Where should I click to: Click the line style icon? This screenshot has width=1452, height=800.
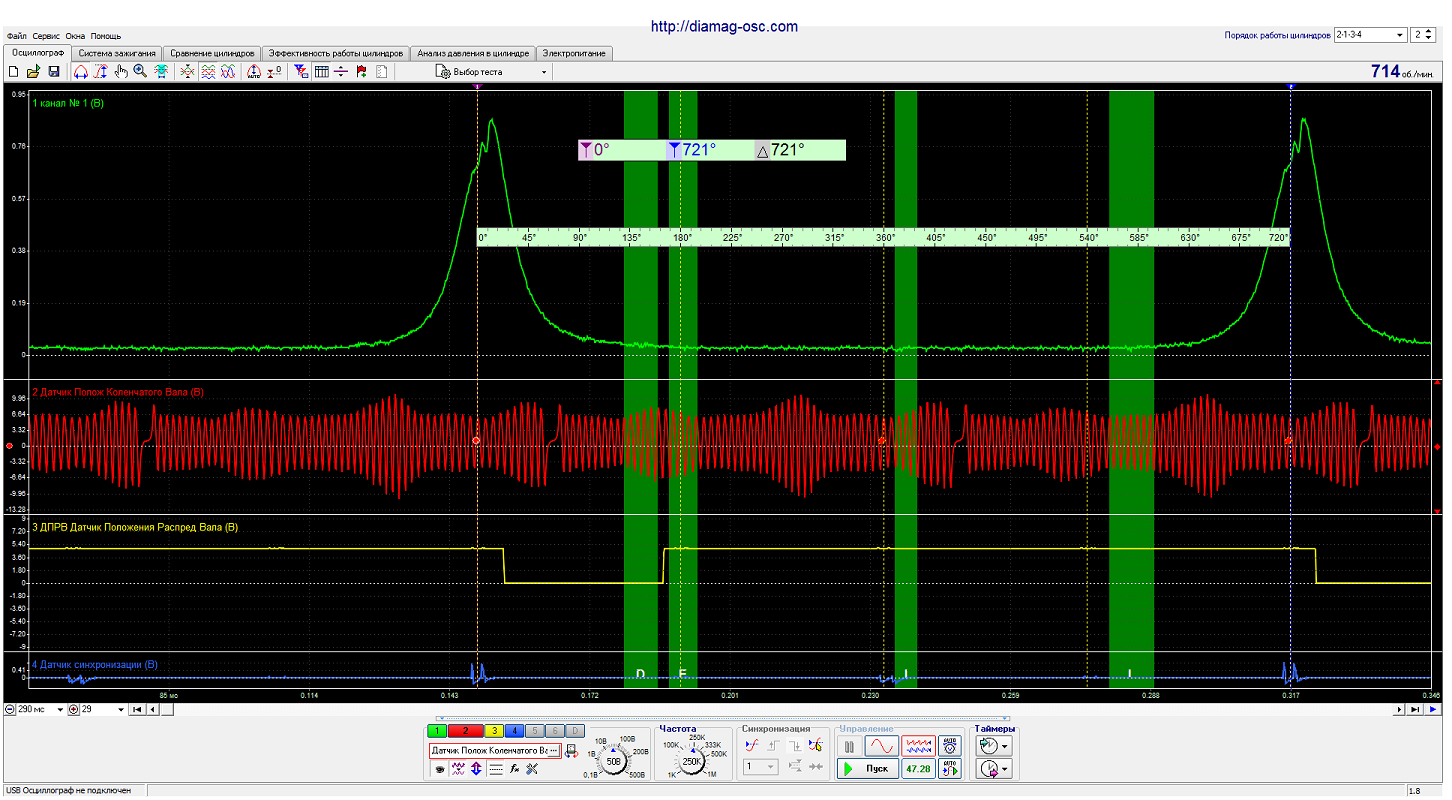(496, 769)
